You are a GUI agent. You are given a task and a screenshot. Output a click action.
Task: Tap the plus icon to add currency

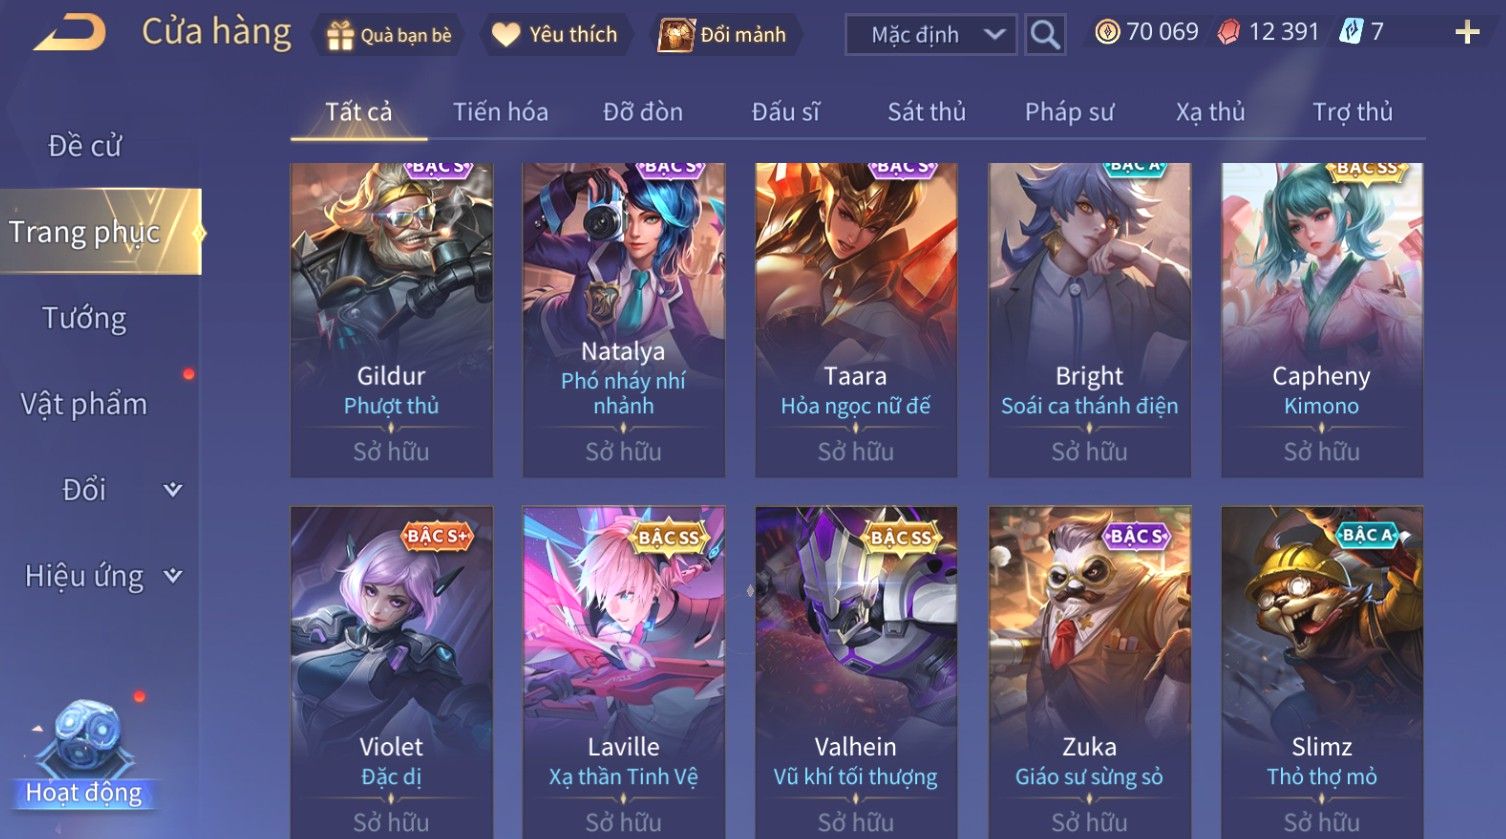1467,33
